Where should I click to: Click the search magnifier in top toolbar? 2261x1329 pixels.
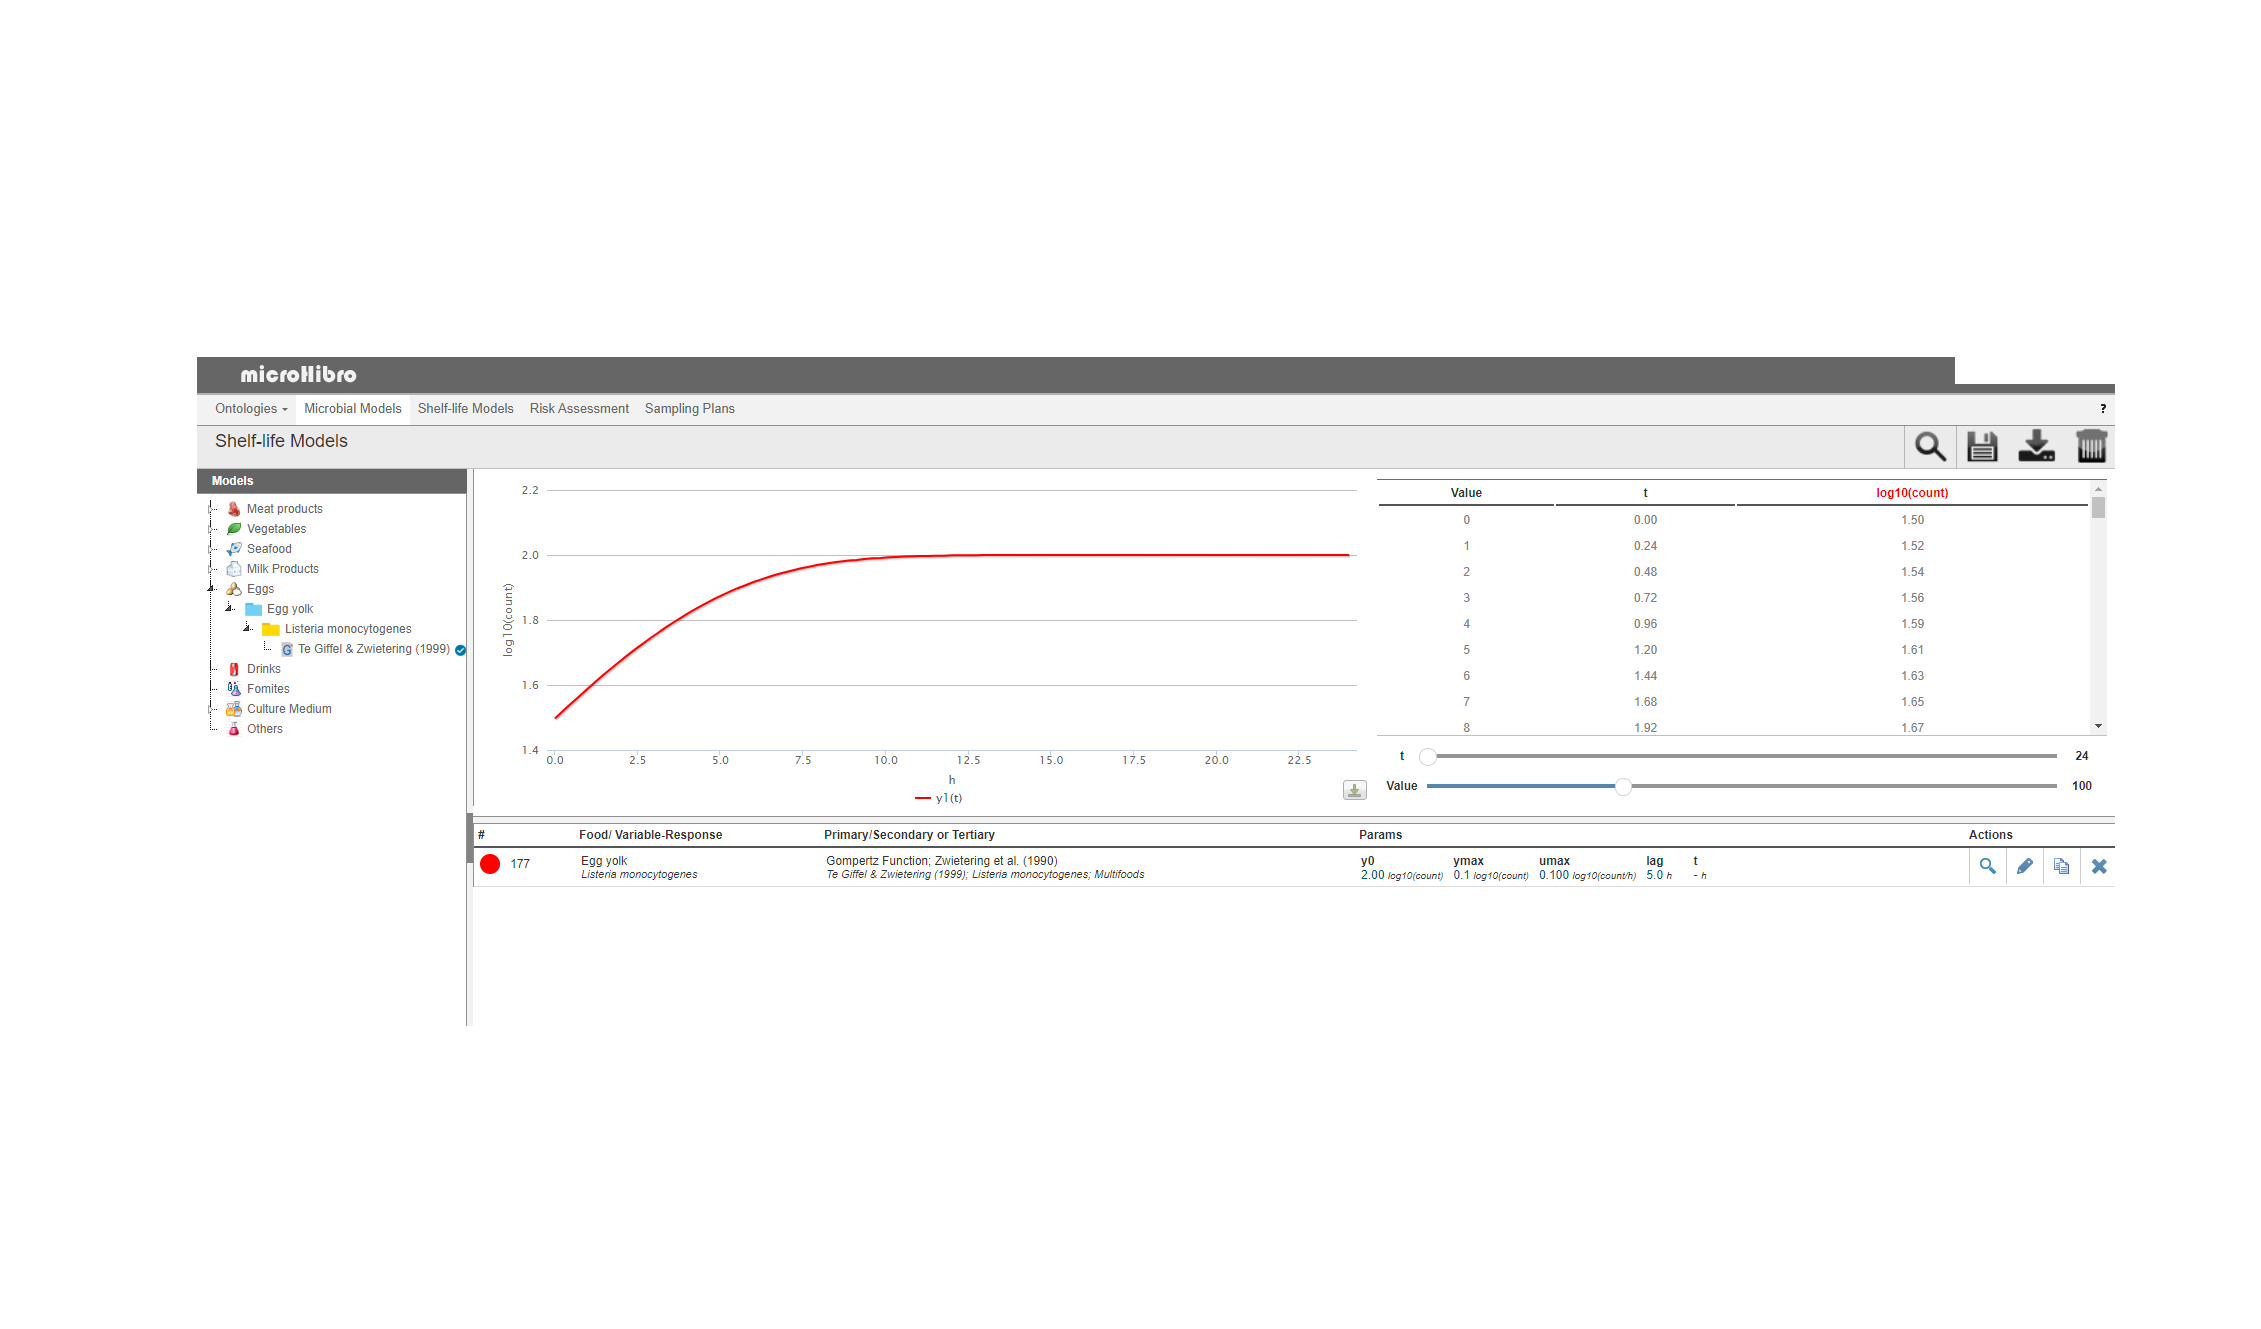click(1929, 446)
